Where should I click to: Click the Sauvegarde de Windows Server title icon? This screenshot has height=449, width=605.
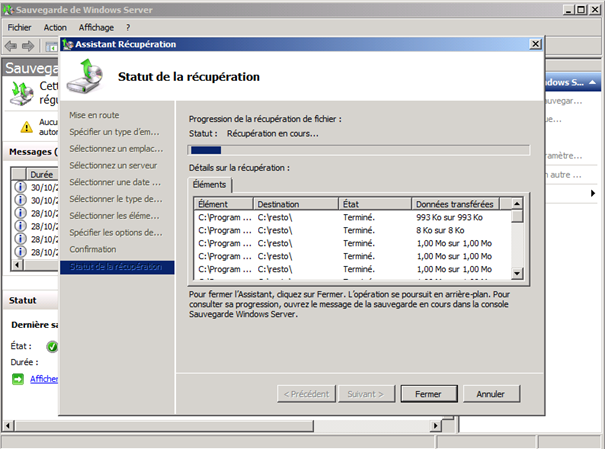coord(8,10)
